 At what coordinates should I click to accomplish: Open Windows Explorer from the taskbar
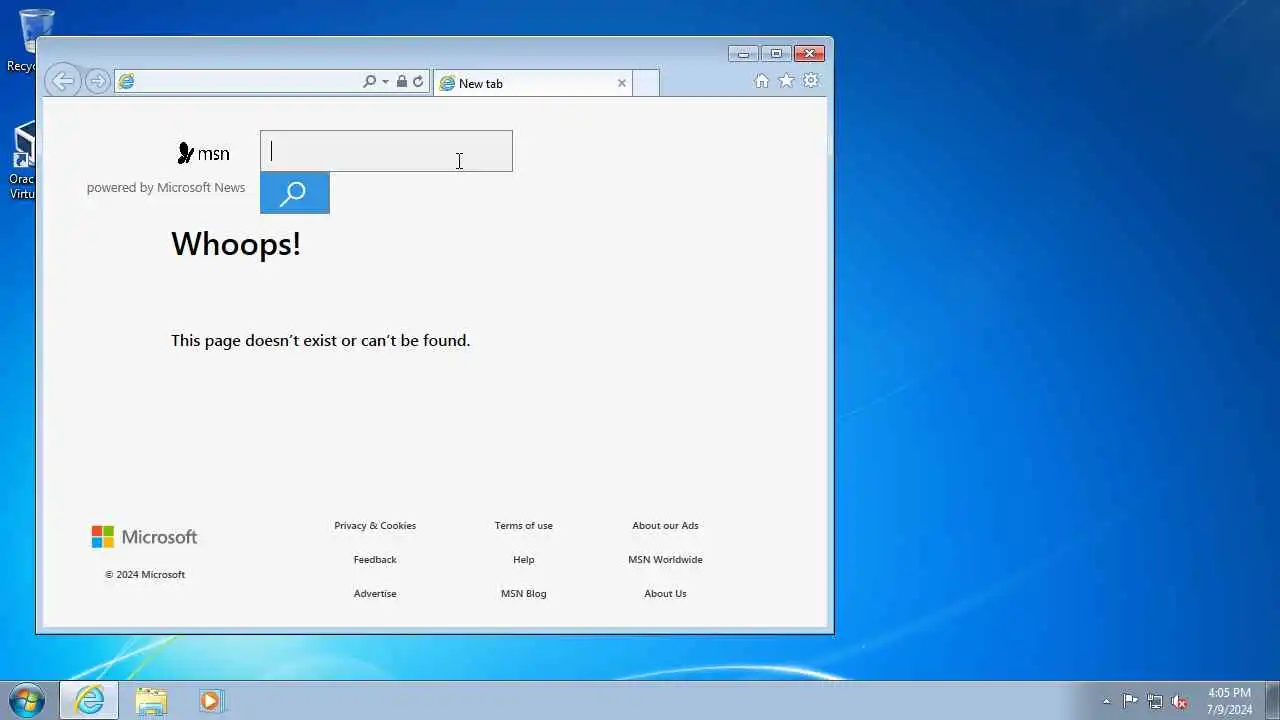151,700
